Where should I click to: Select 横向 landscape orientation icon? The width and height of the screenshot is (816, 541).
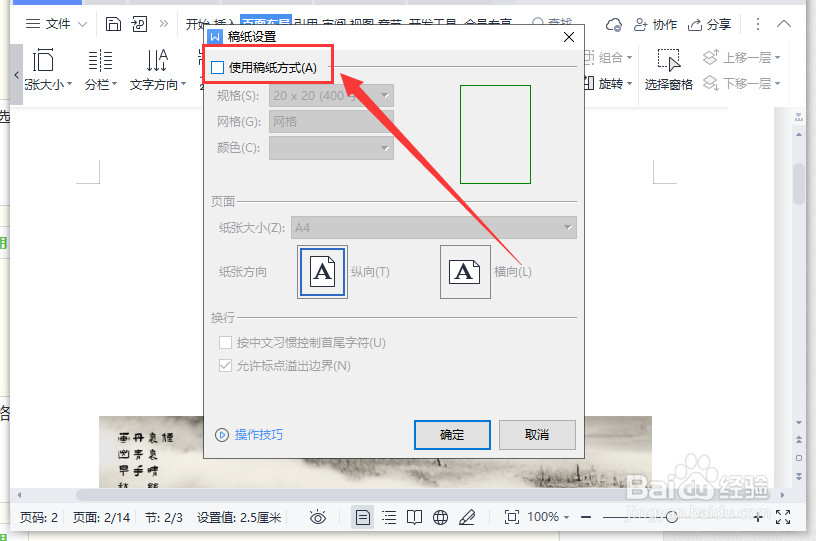click(465, 272)
